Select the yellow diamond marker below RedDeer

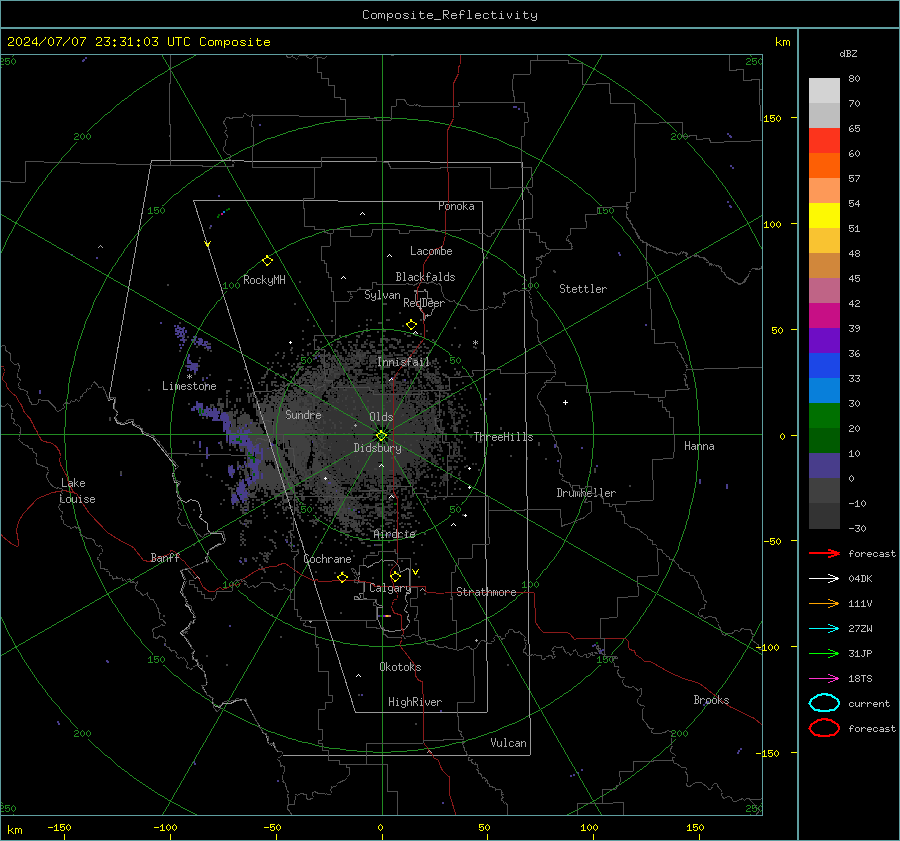click(412, 325)
